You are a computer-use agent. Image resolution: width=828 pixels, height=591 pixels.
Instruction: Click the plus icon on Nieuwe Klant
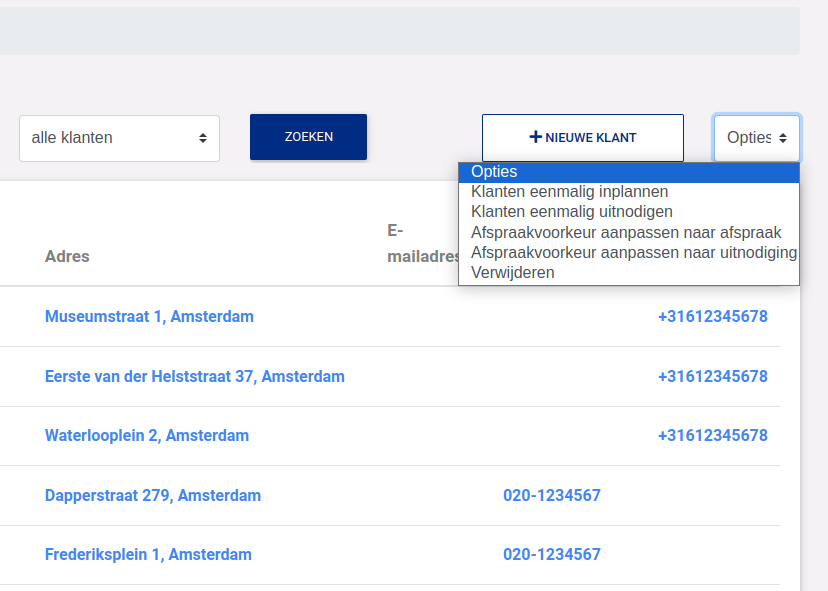(536, 138)
